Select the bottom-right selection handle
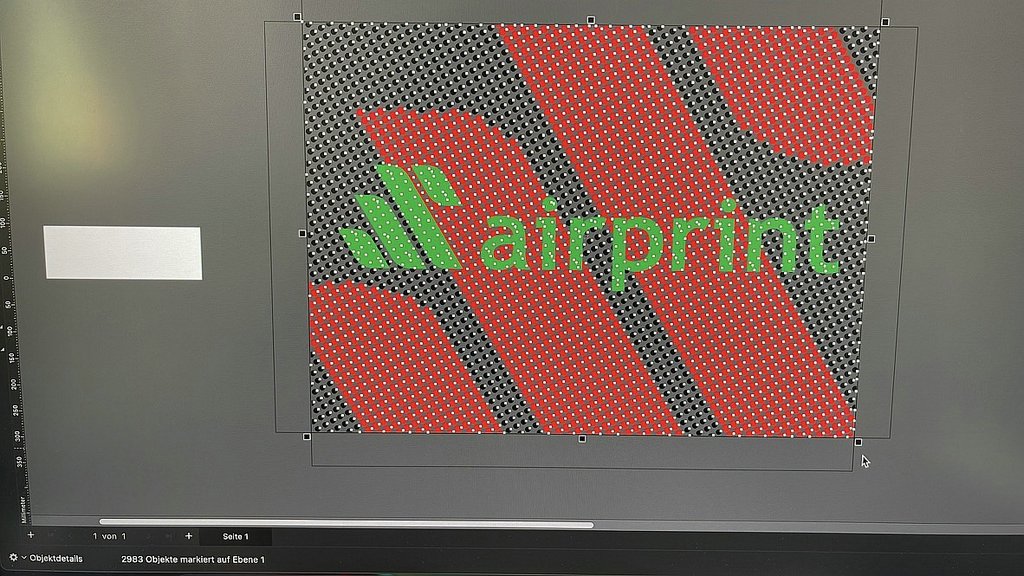Image resolution: width=1024 pixels, height=576 pixels. pyautogui.click(x=858, y=441)
